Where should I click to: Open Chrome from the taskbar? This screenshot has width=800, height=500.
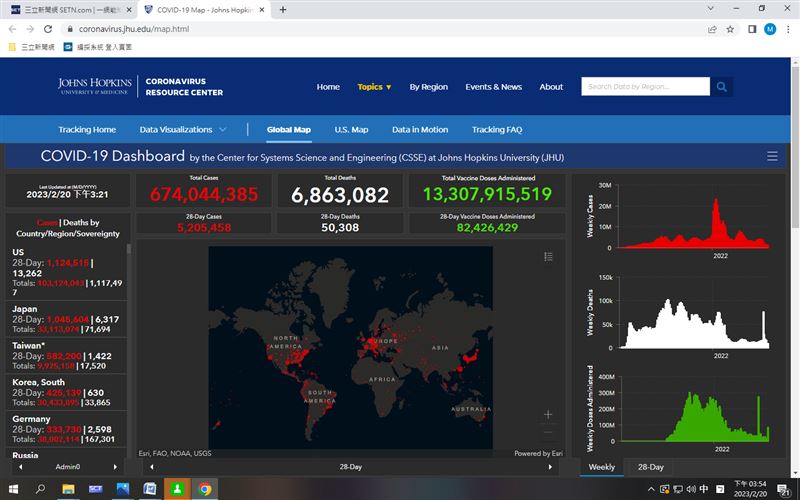205,489
